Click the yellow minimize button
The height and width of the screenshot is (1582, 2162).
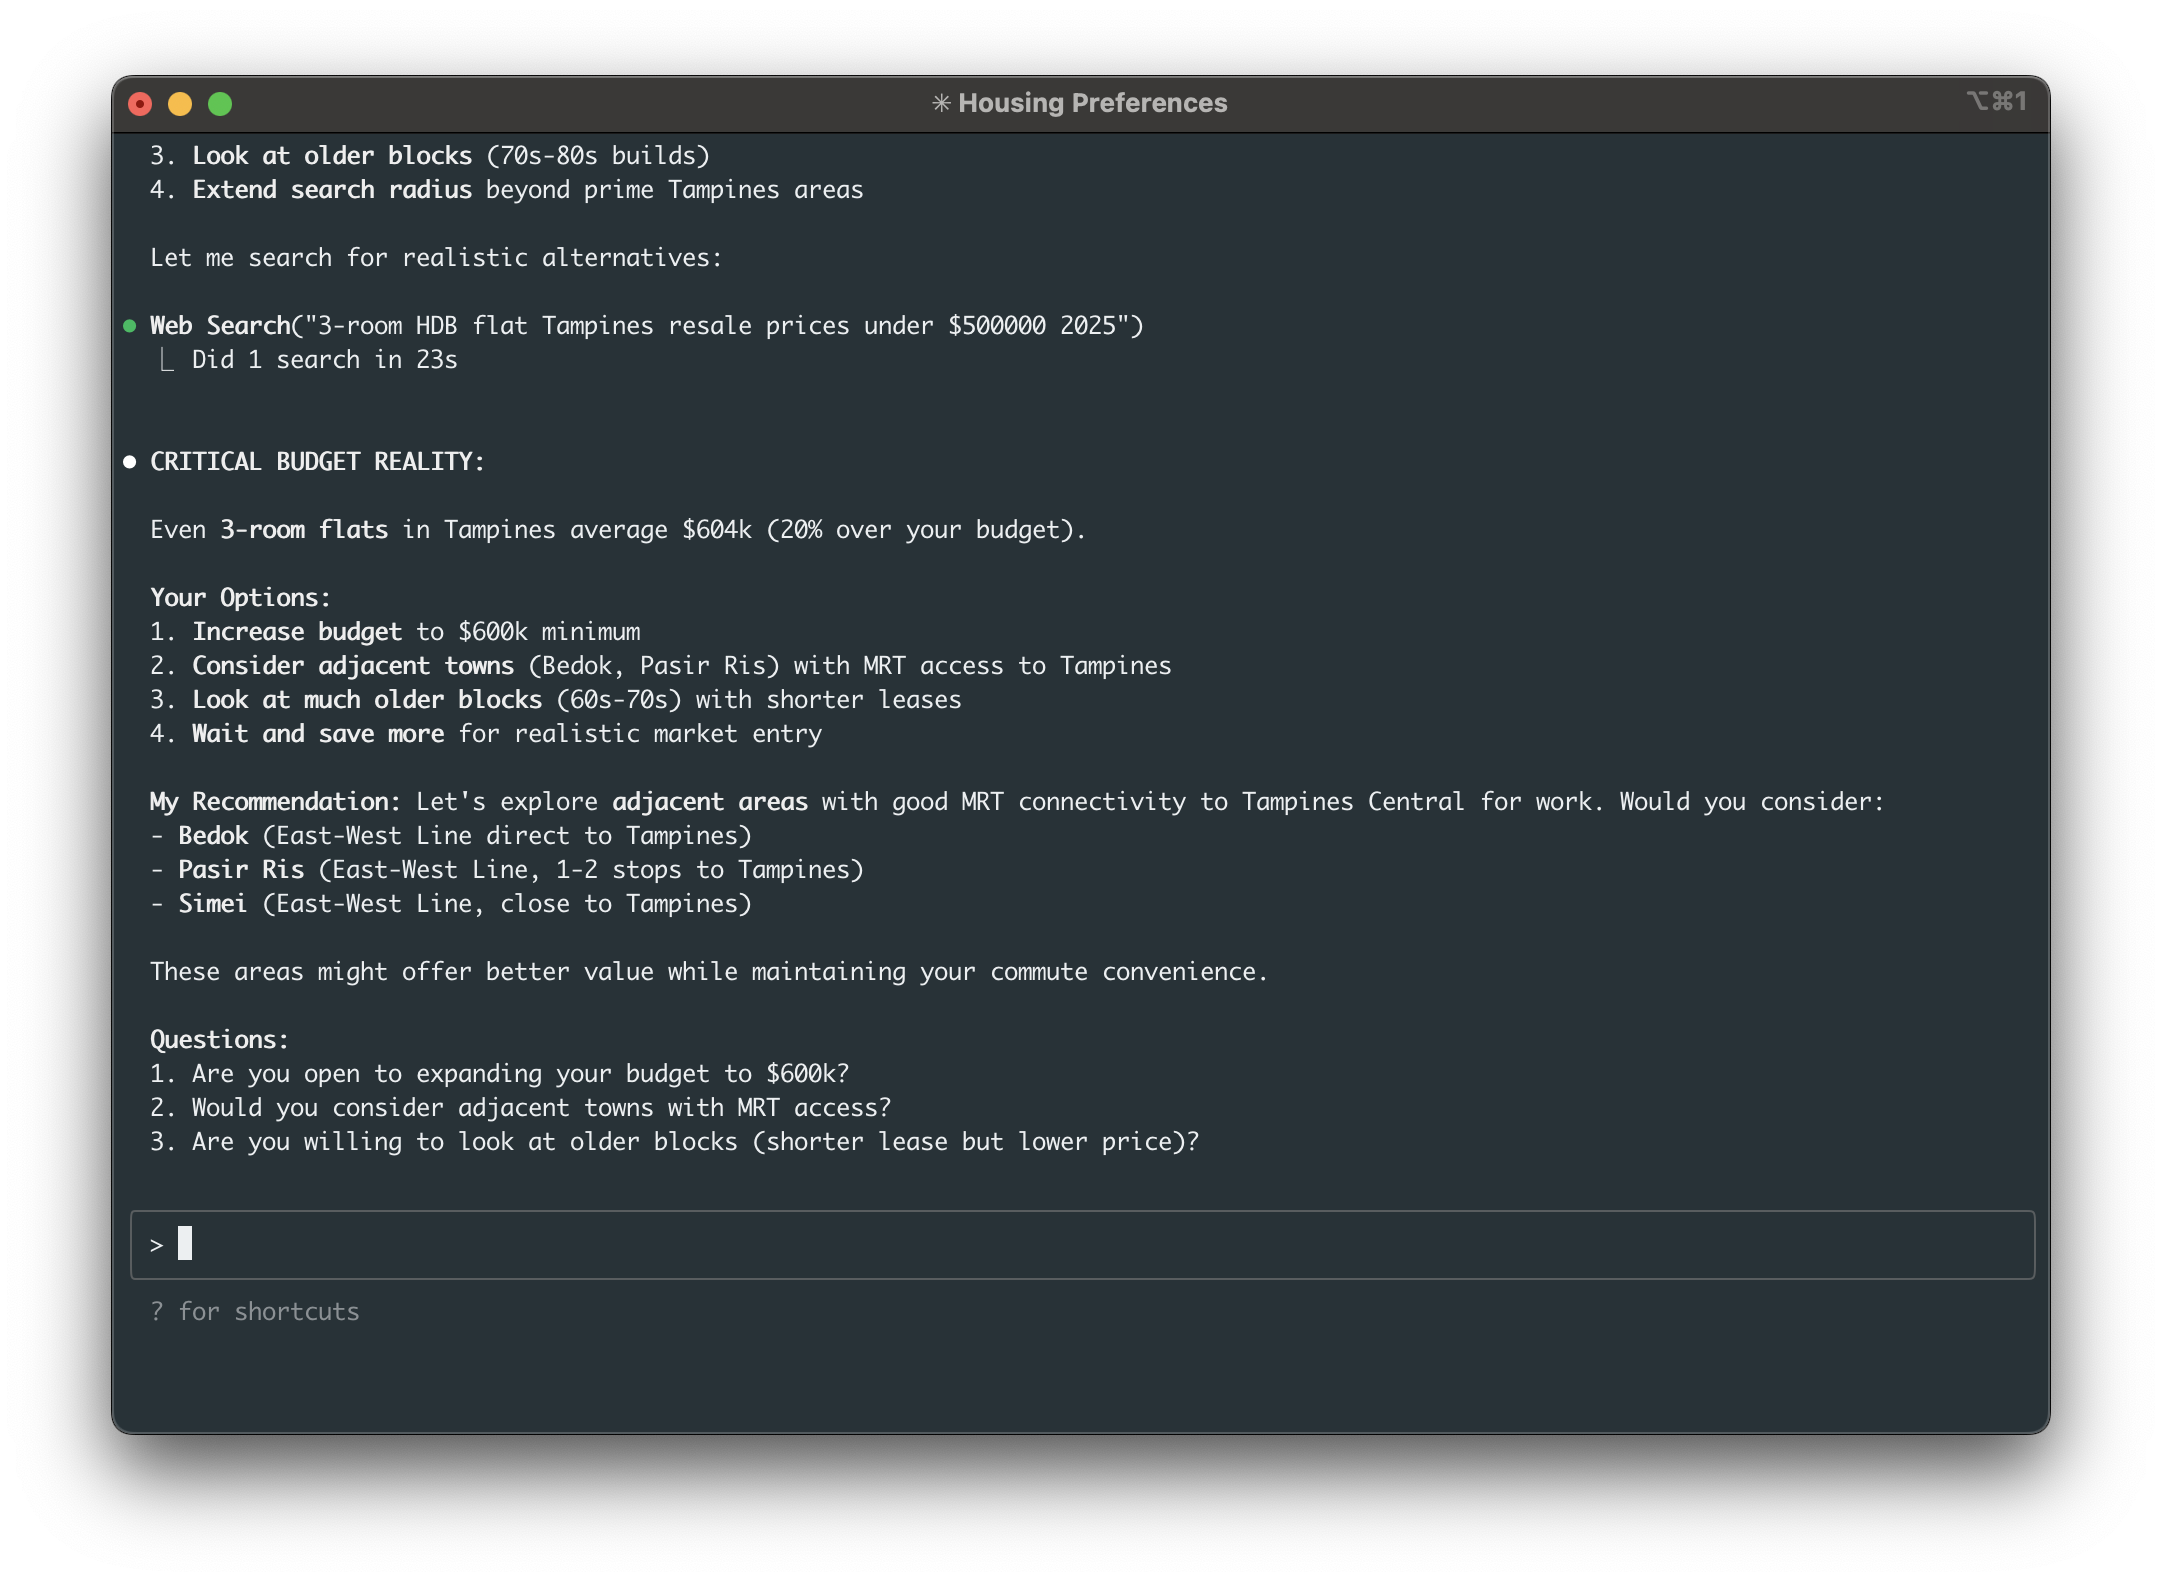click(x=180, y=102)
